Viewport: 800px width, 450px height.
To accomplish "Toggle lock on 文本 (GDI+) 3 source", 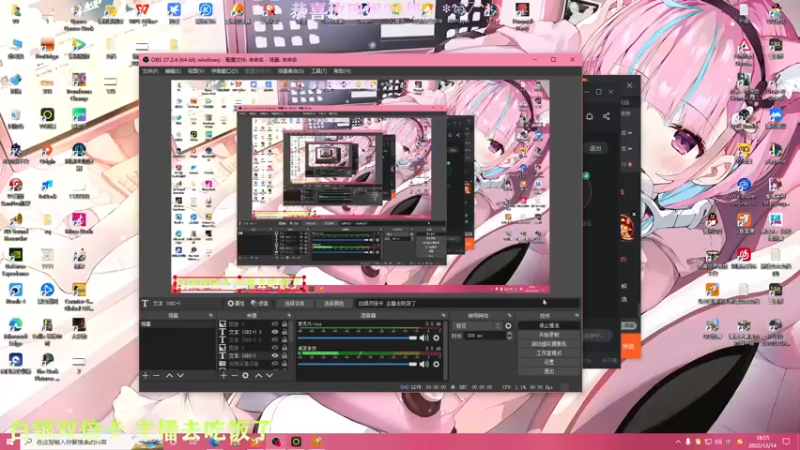I will pos(285,332).
